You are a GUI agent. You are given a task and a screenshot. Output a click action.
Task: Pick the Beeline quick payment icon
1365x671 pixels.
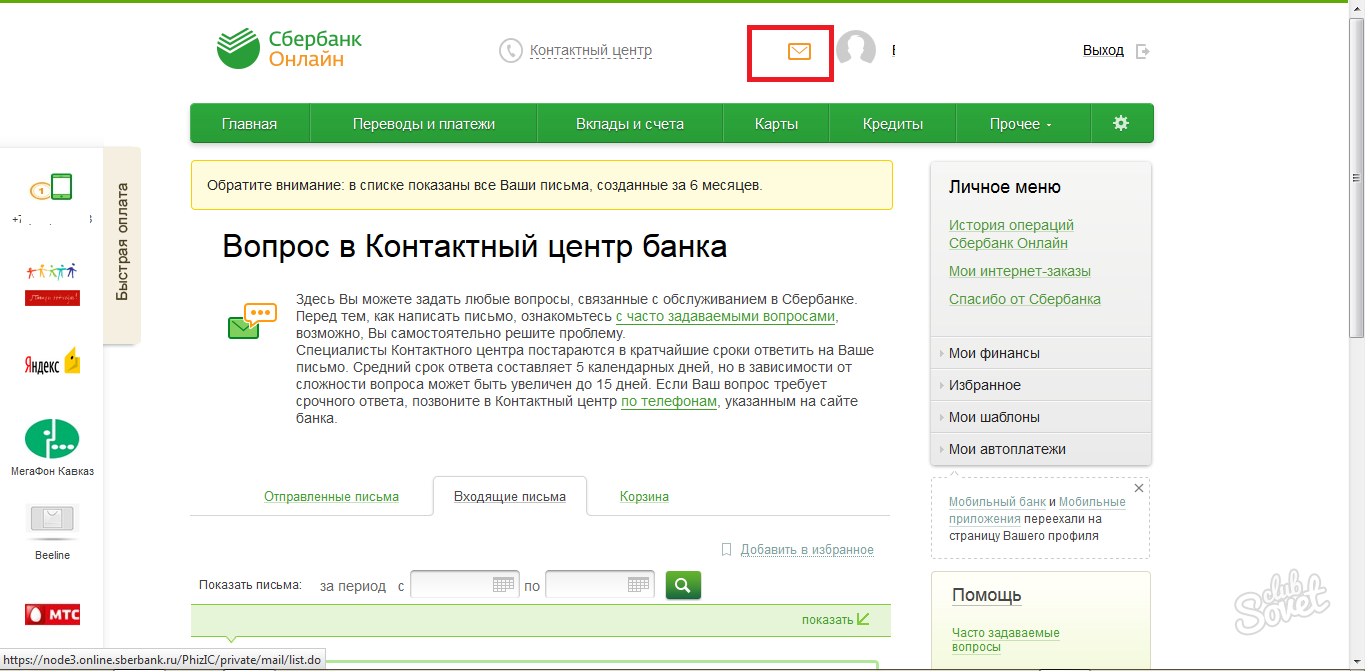coord(52,519)
